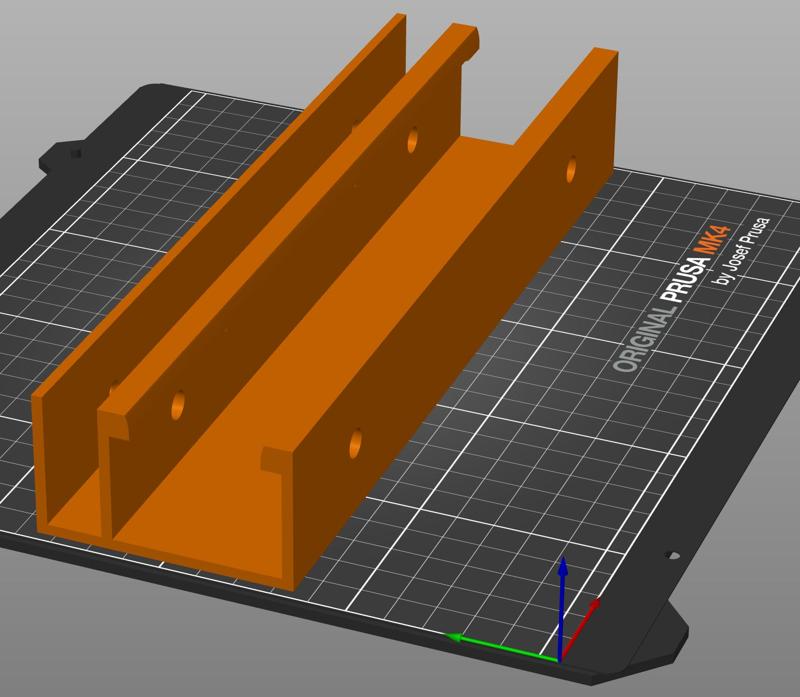This screenshot has height=697, width=800.
Task: Click the ORIGINAL PRUSA MK4 bed logo
Action: point(672,300)
